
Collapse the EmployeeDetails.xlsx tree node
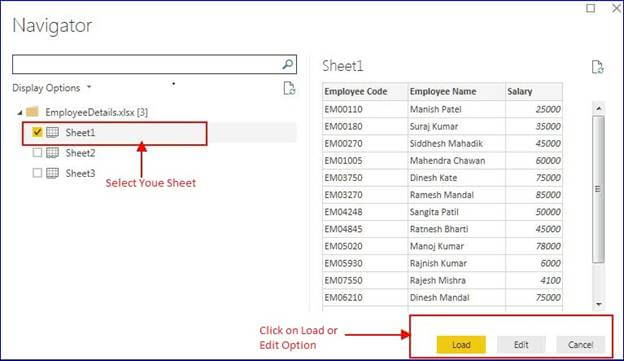pyautogui.click(x=20, y=113)
